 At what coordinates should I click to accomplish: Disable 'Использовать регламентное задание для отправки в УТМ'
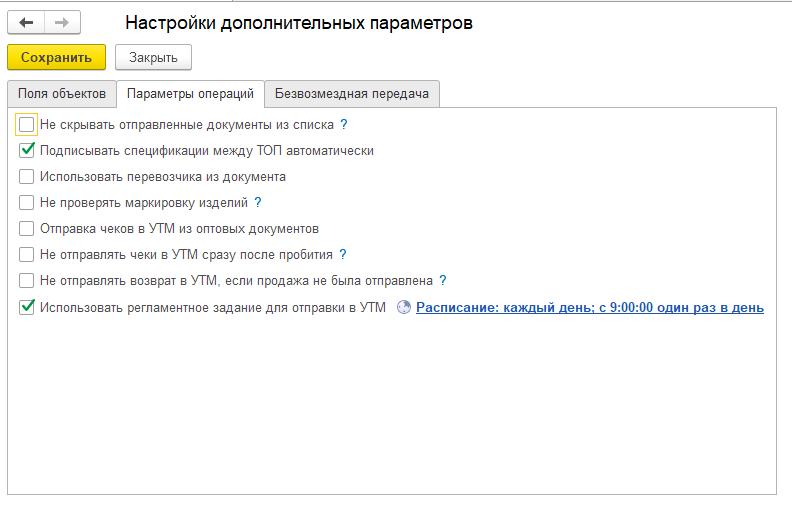(x=26, y=307)
